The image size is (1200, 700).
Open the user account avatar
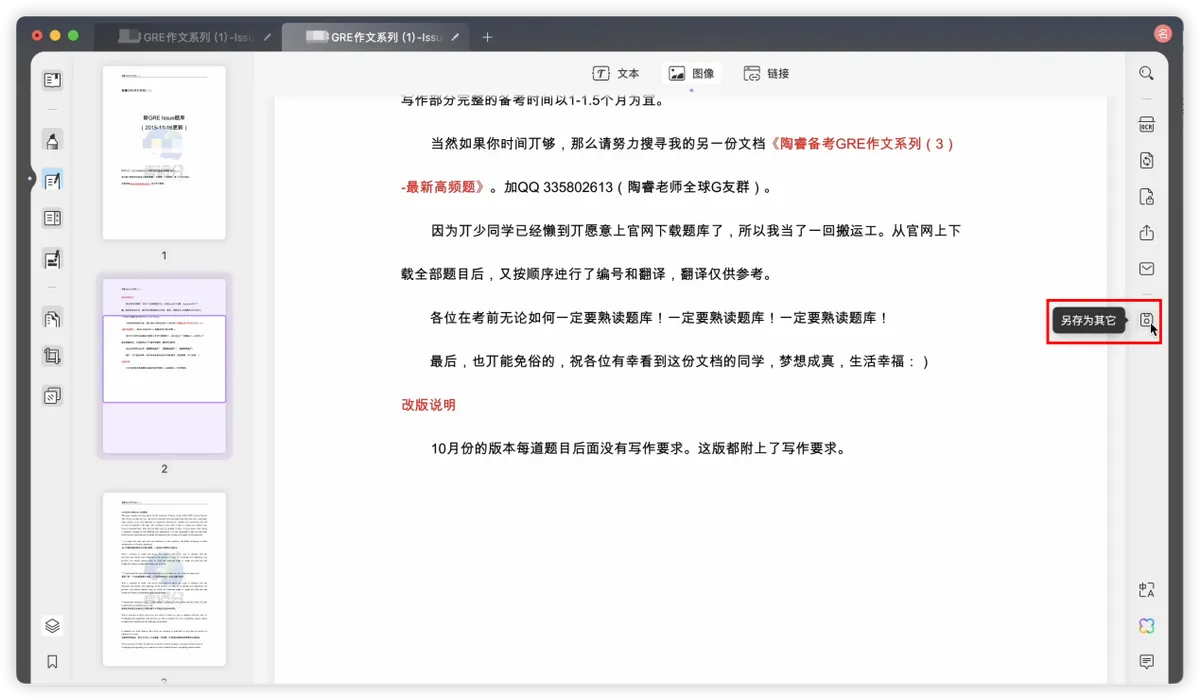tap(1162, 34)
